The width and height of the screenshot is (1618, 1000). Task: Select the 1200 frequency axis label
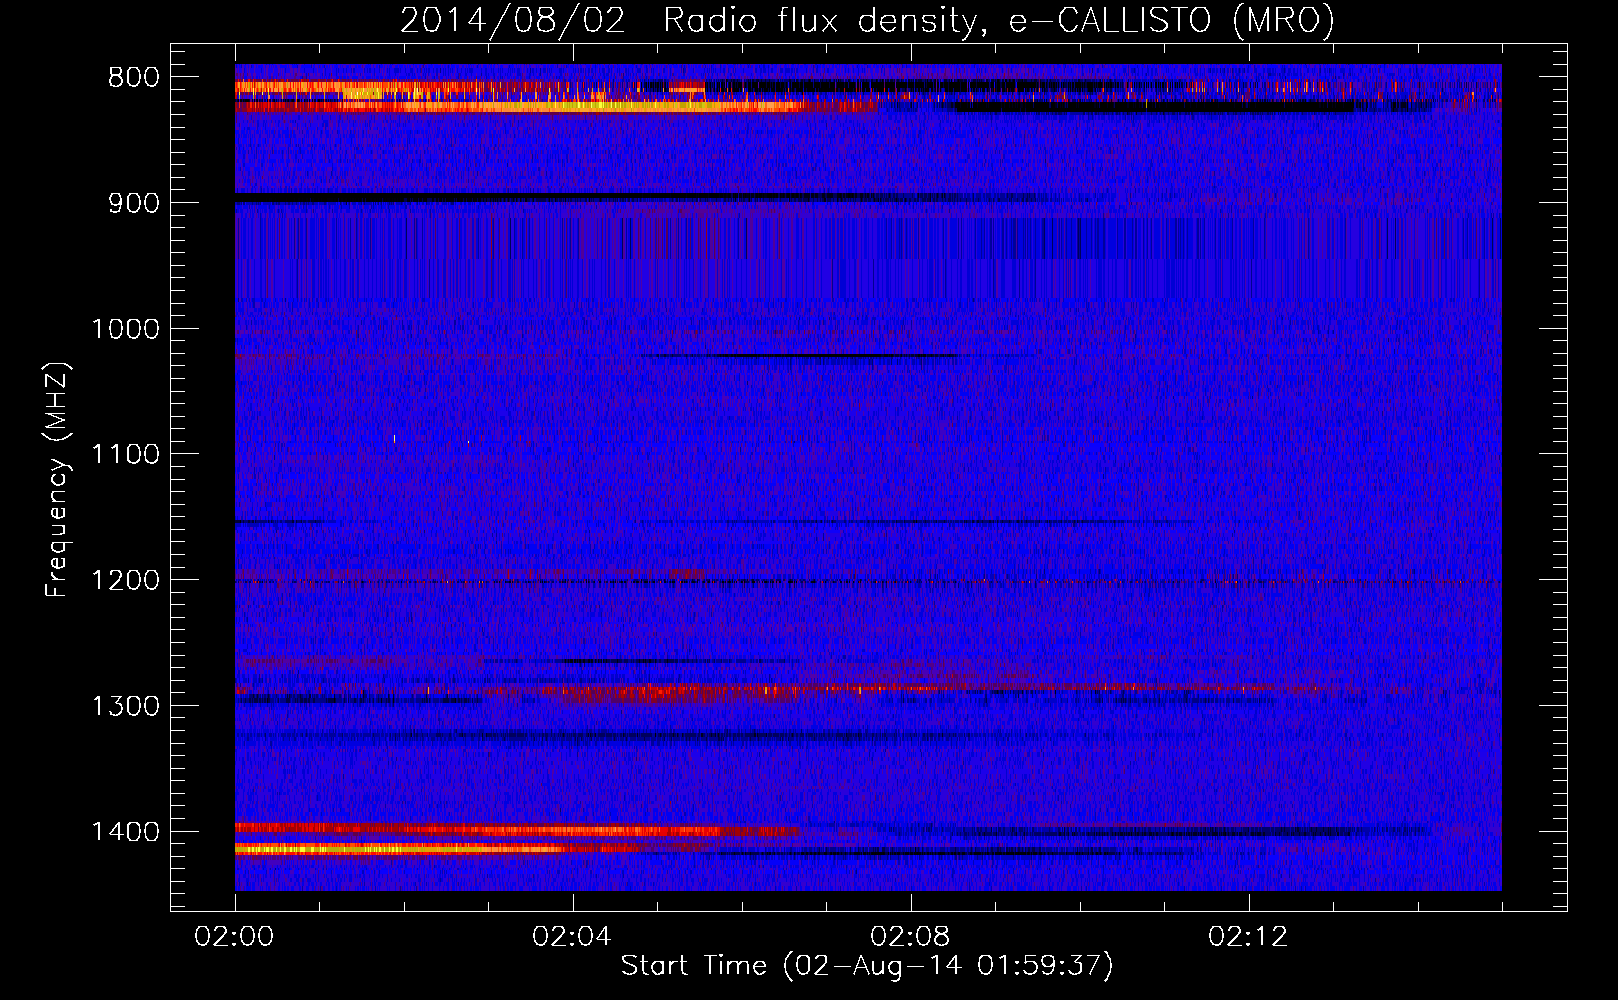(x=125, y=581)
